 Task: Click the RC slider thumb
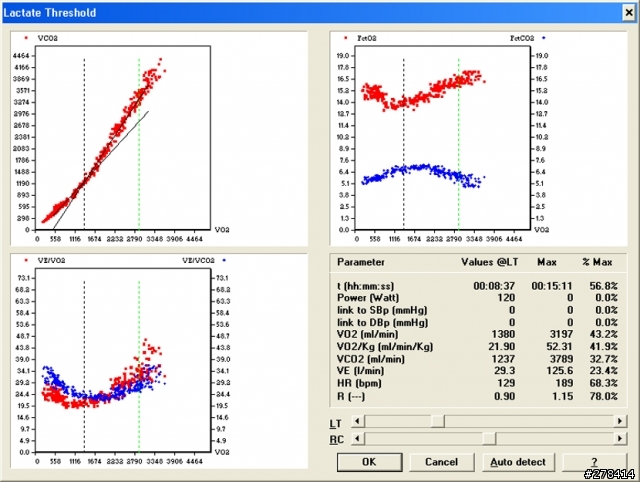coord(489,439)
